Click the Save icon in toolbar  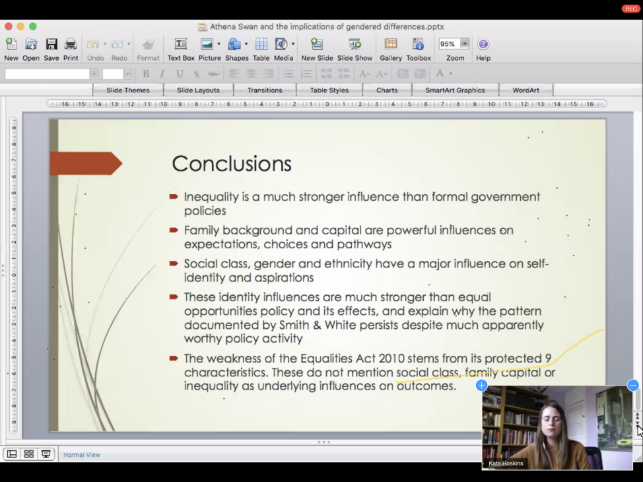point(51,45)
